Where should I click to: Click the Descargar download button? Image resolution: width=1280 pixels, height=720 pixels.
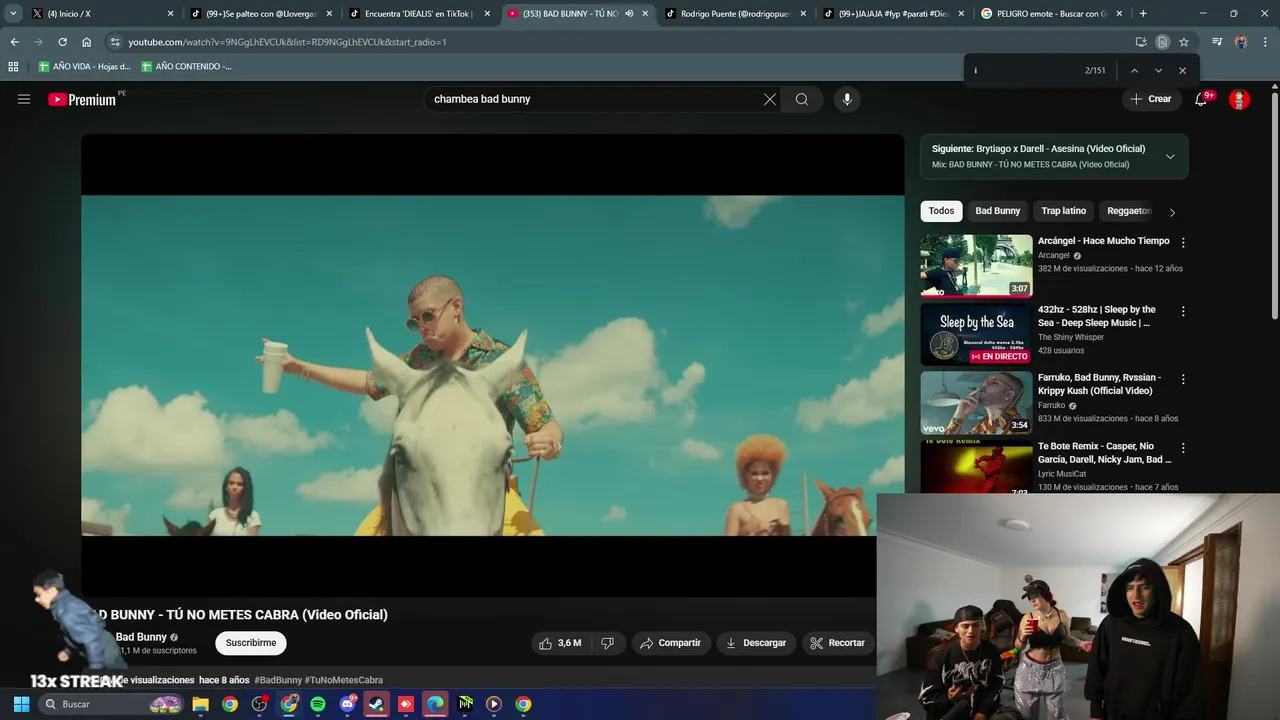(757, 643)
